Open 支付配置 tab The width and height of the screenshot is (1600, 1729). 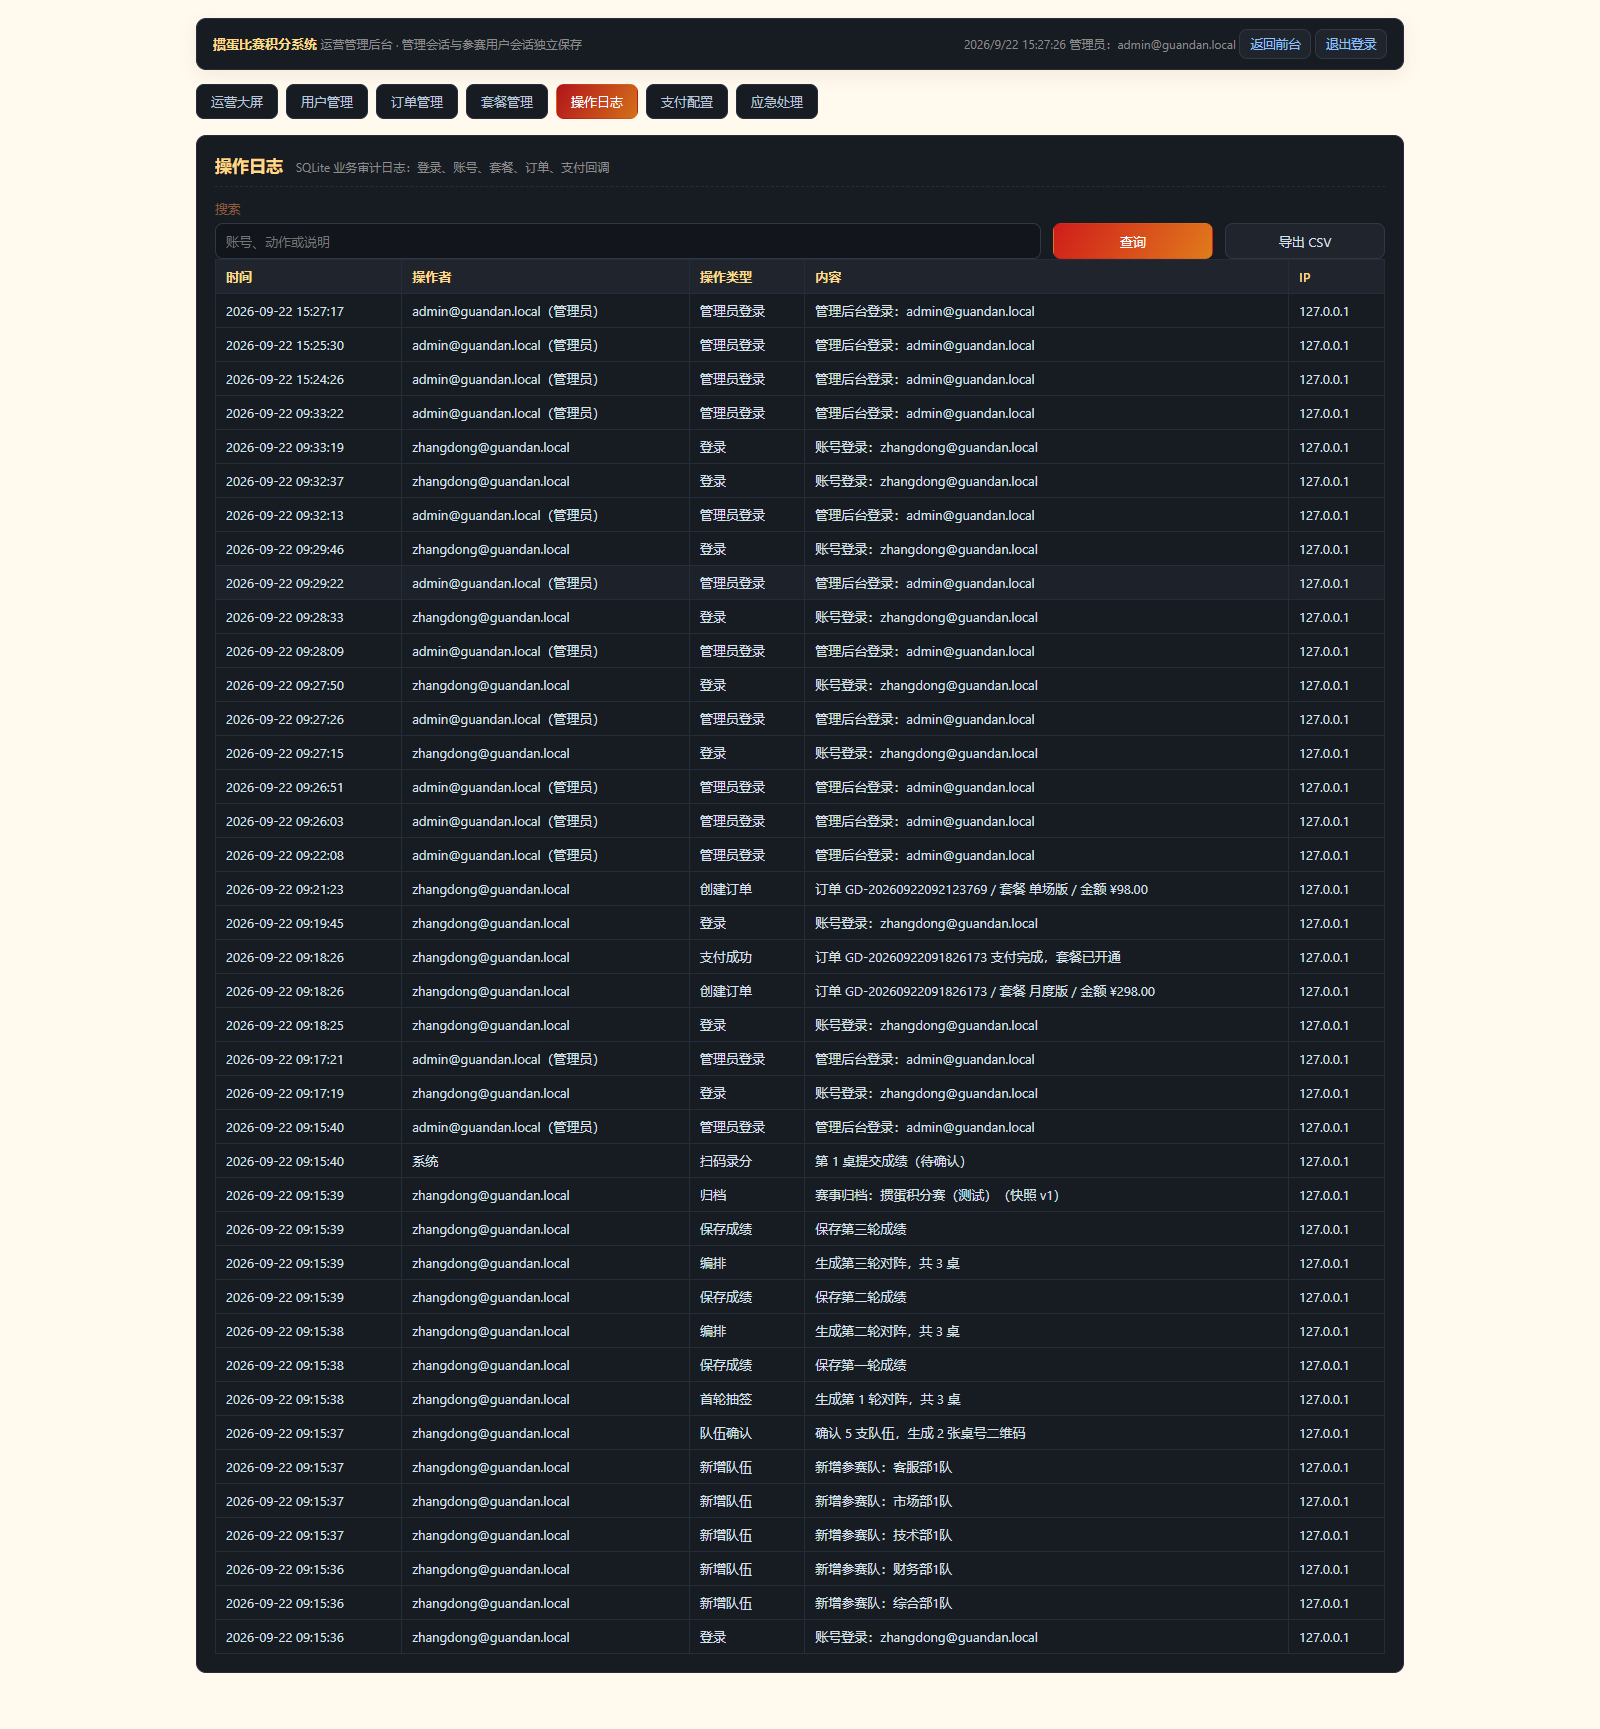pyautogui.click(x=687, y=102)
